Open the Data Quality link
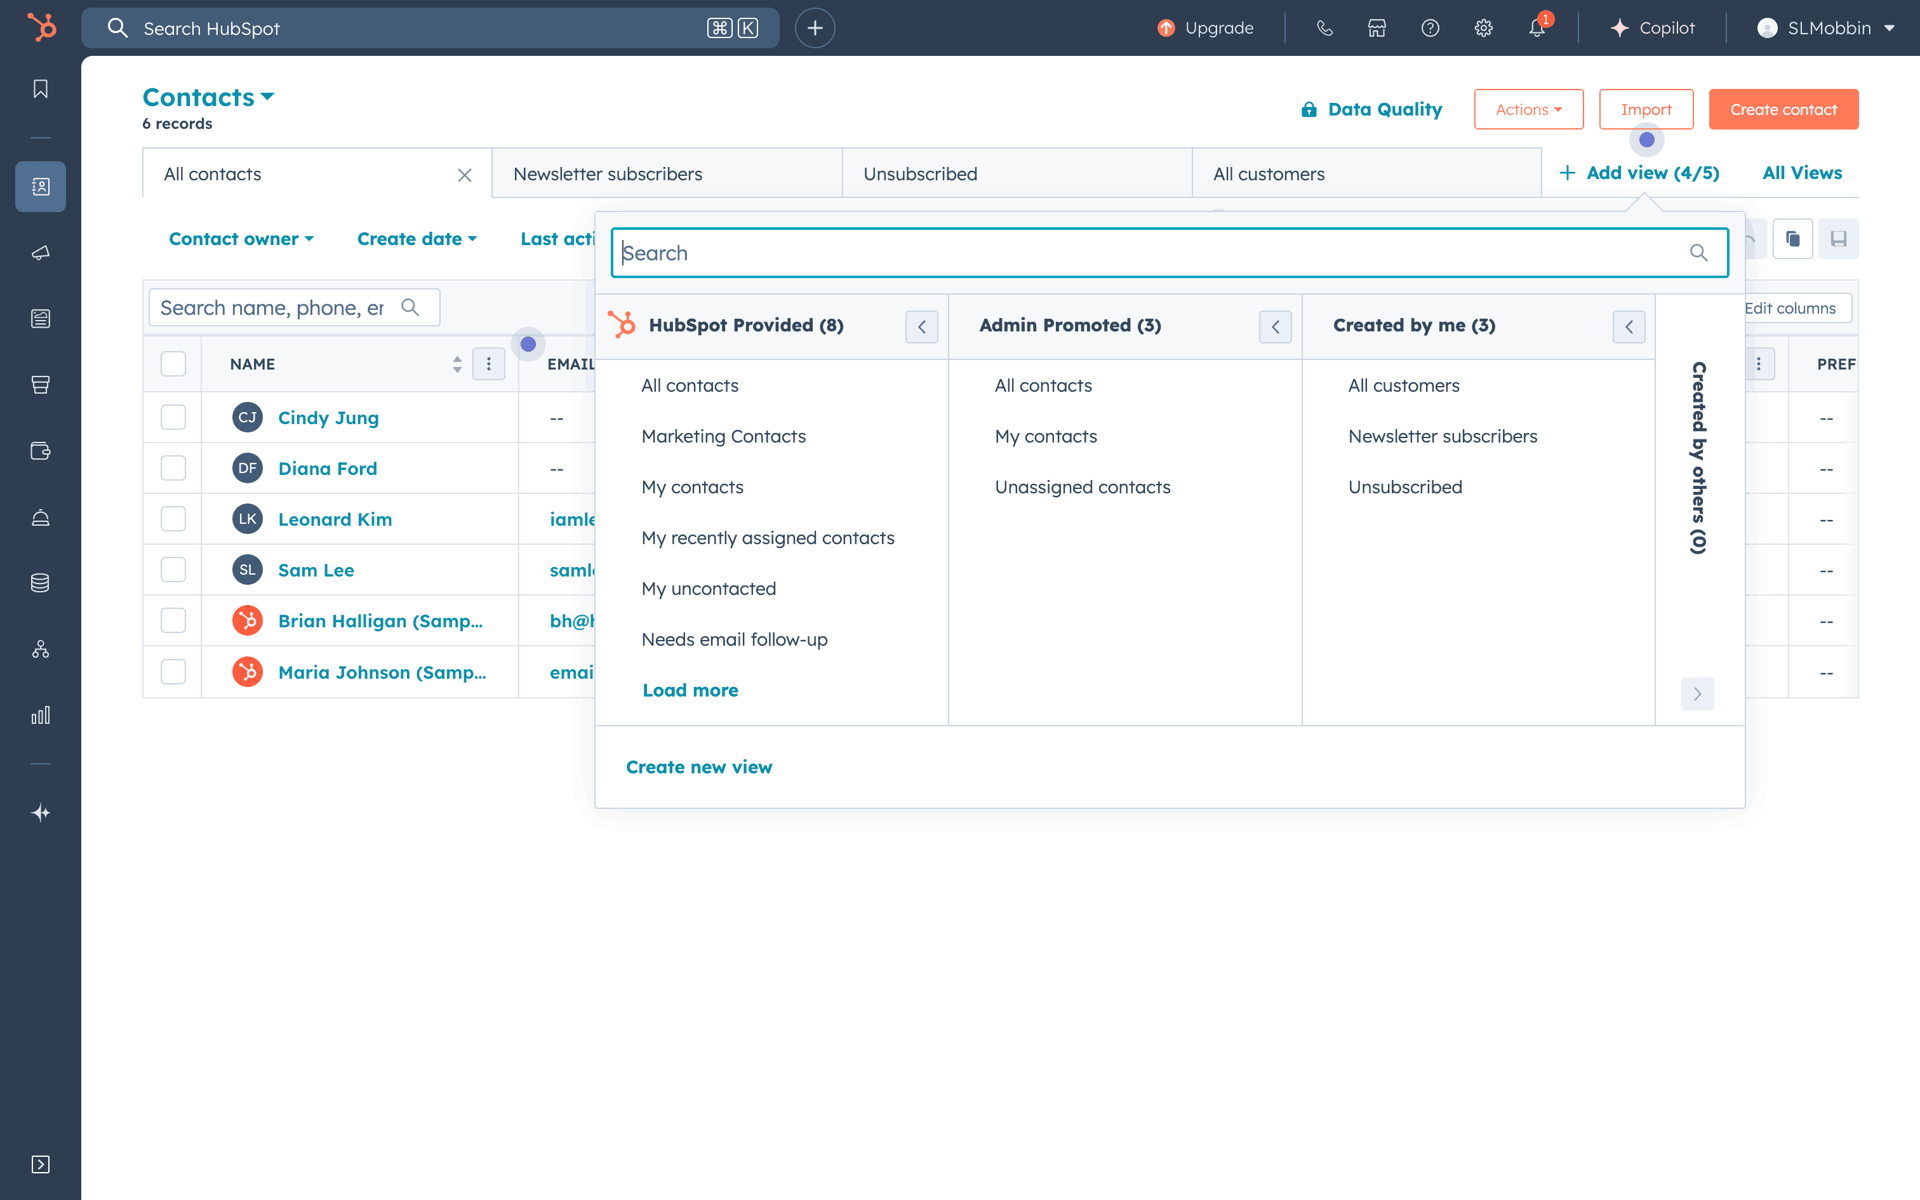This screenshot has height=1200, width=1920. coord(1371,109)
